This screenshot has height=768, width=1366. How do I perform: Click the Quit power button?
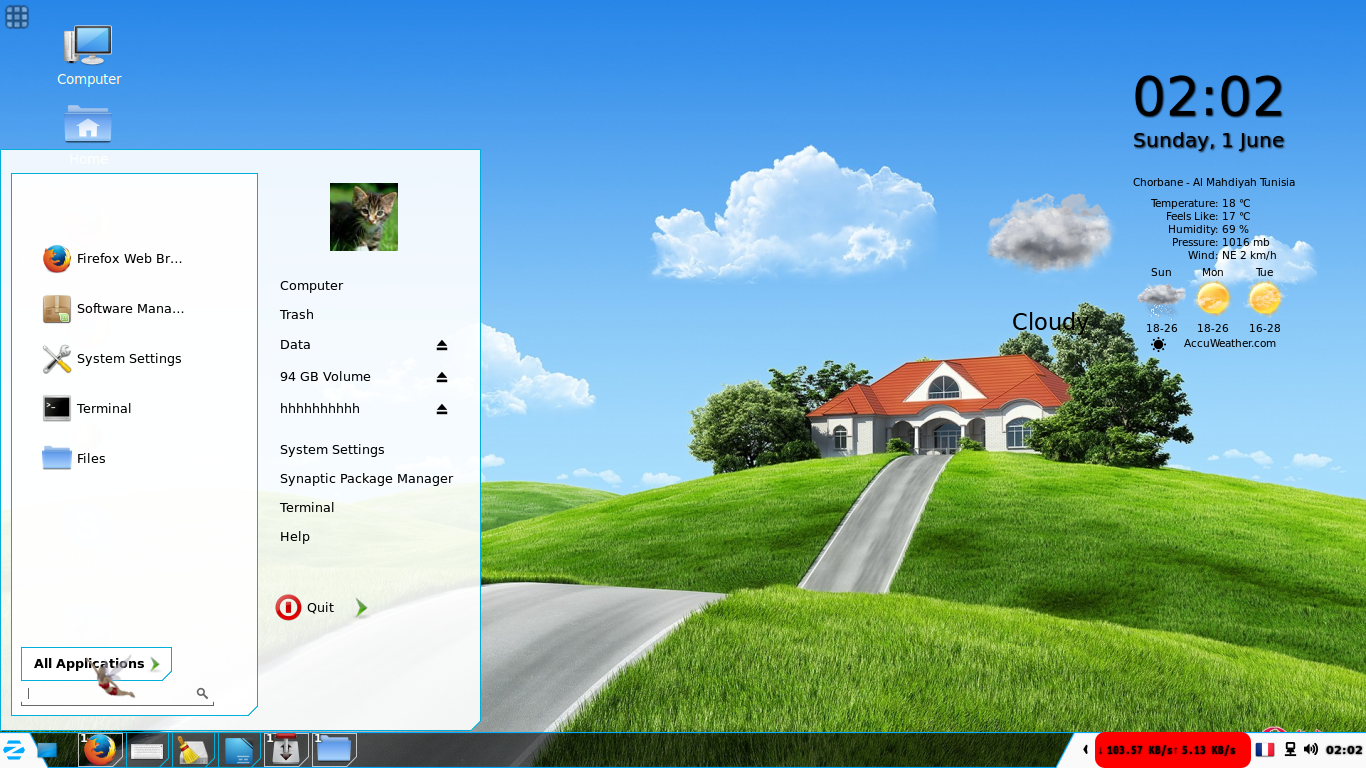(x=305, y=607)
